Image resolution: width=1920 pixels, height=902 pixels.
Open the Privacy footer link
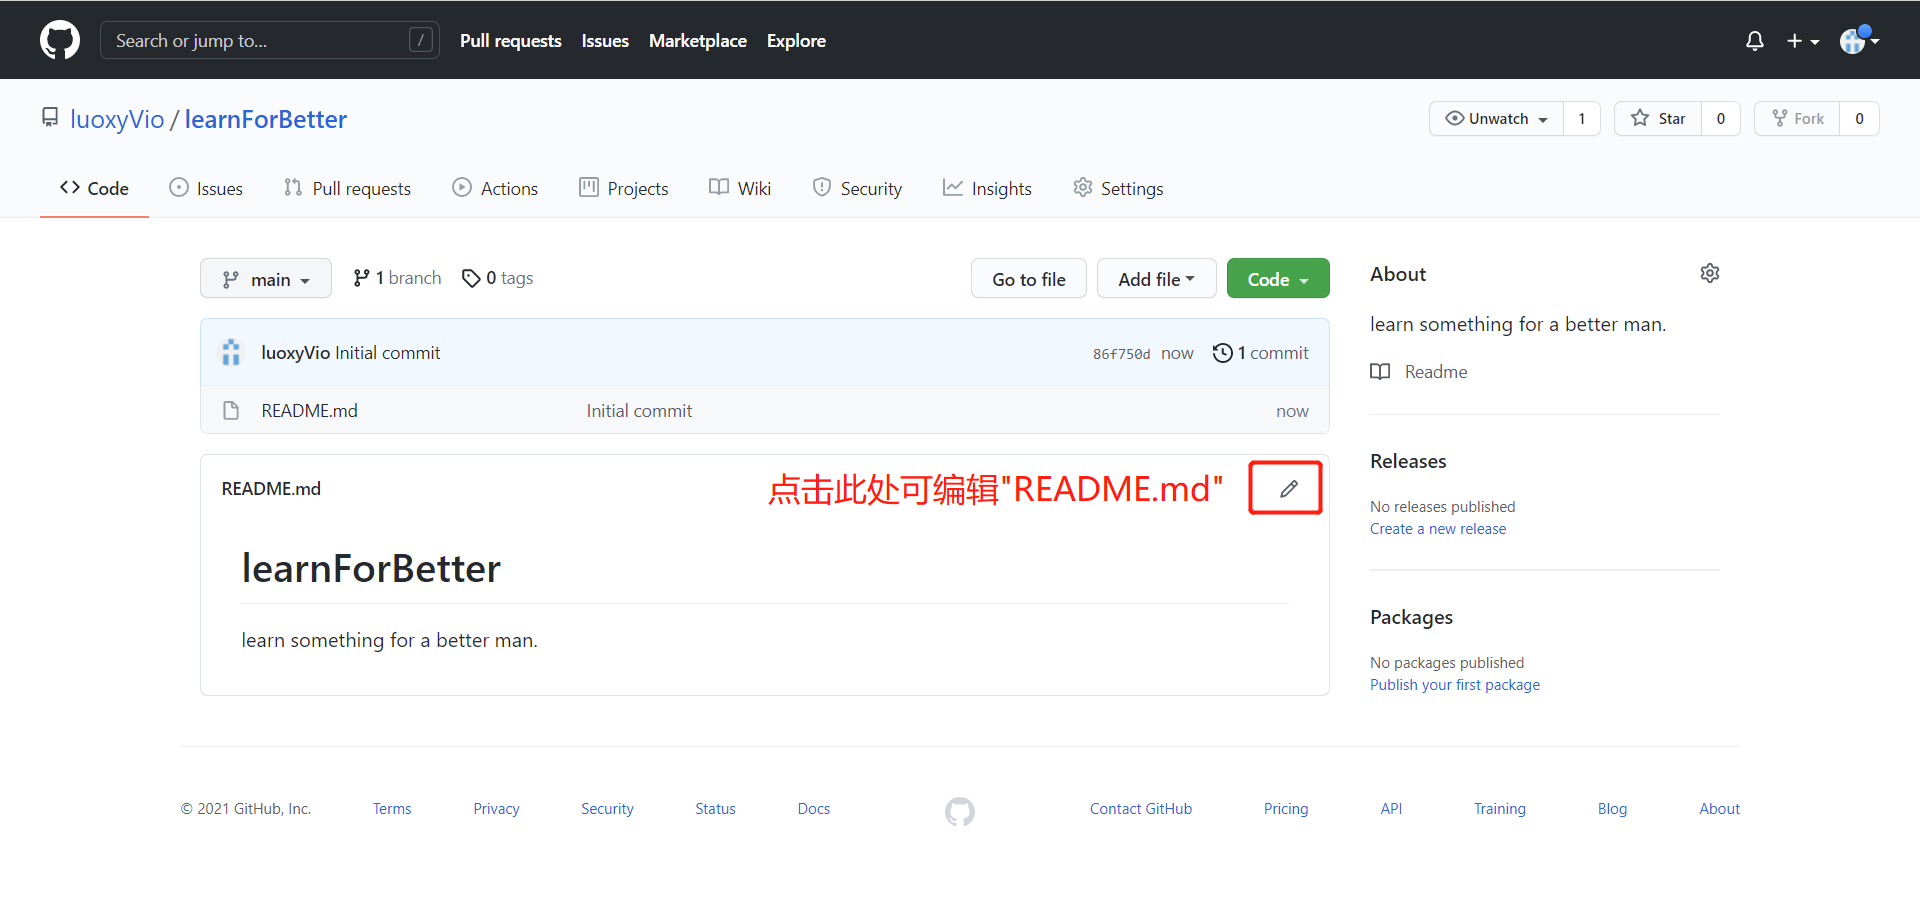[x=496, y=809]
